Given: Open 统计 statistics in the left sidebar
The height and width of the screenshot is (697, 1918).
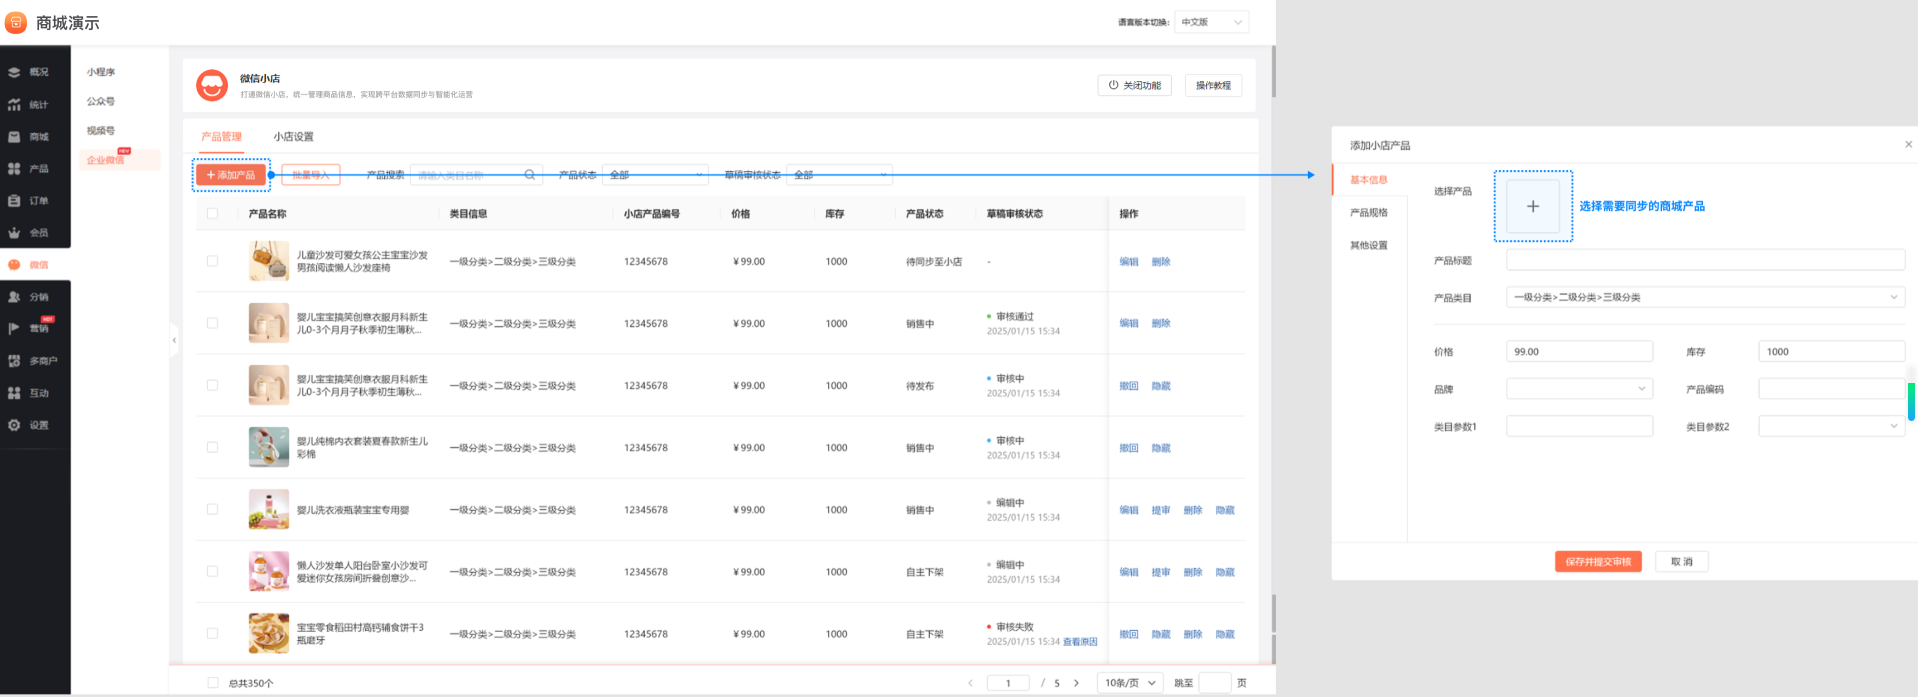Looking at the screenshot, I should pyautogui.click(x=30, y=104).
